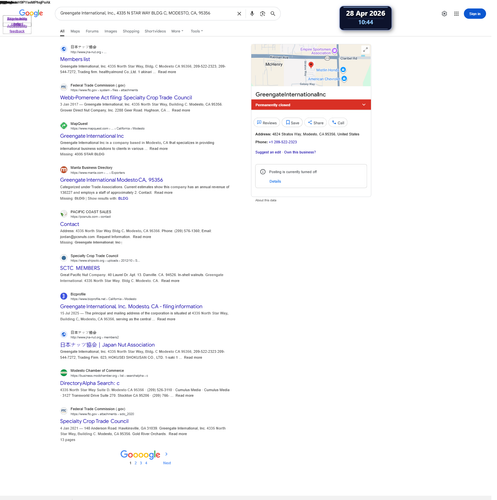Go to results page 3

pos(141,463)
